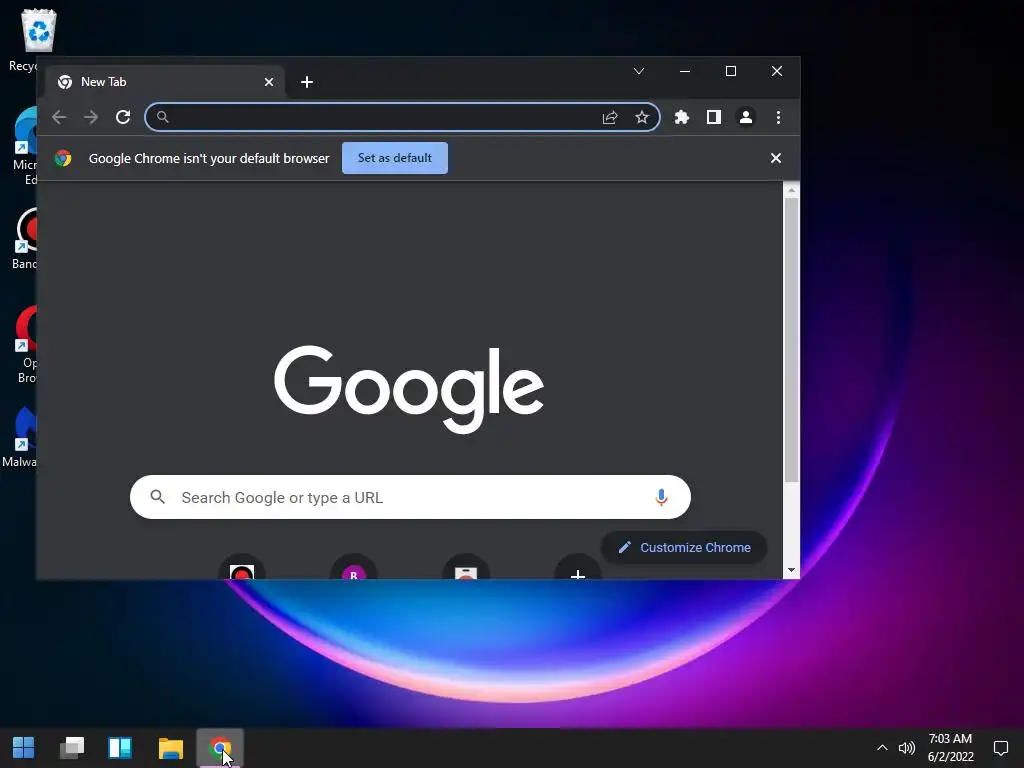Open the purple B shortcut tile
1024x768 pixels.
click(x=353, y=568)
